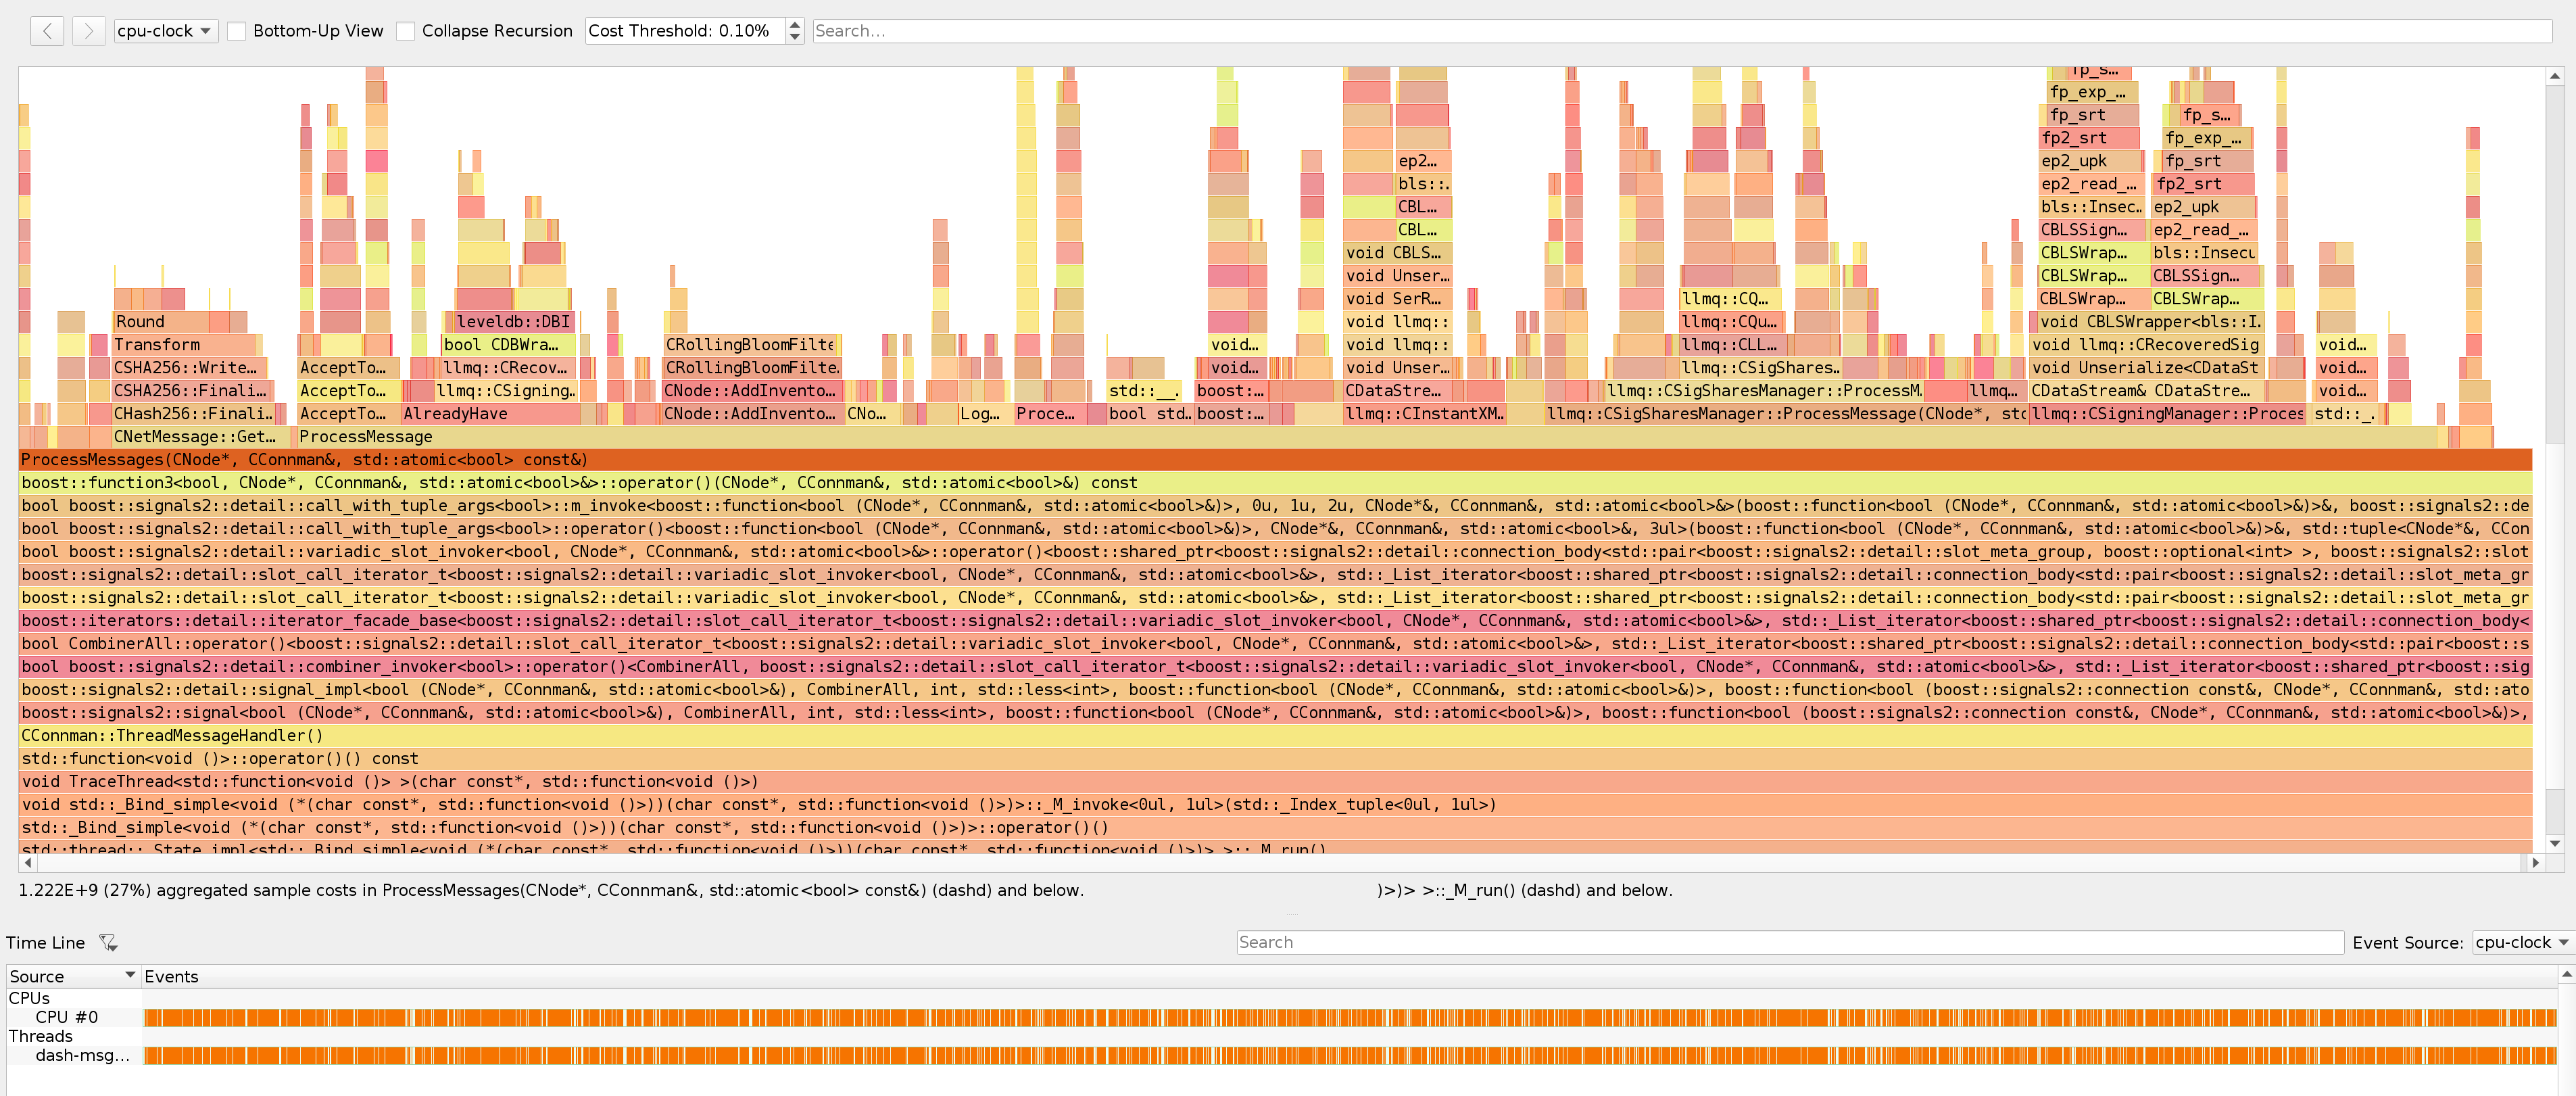This screenshot has width=2576, height=1096.
Task: Select the CSigSharesManager::ProcessMessage(CNode*, frame
Action: (1786, 414)
